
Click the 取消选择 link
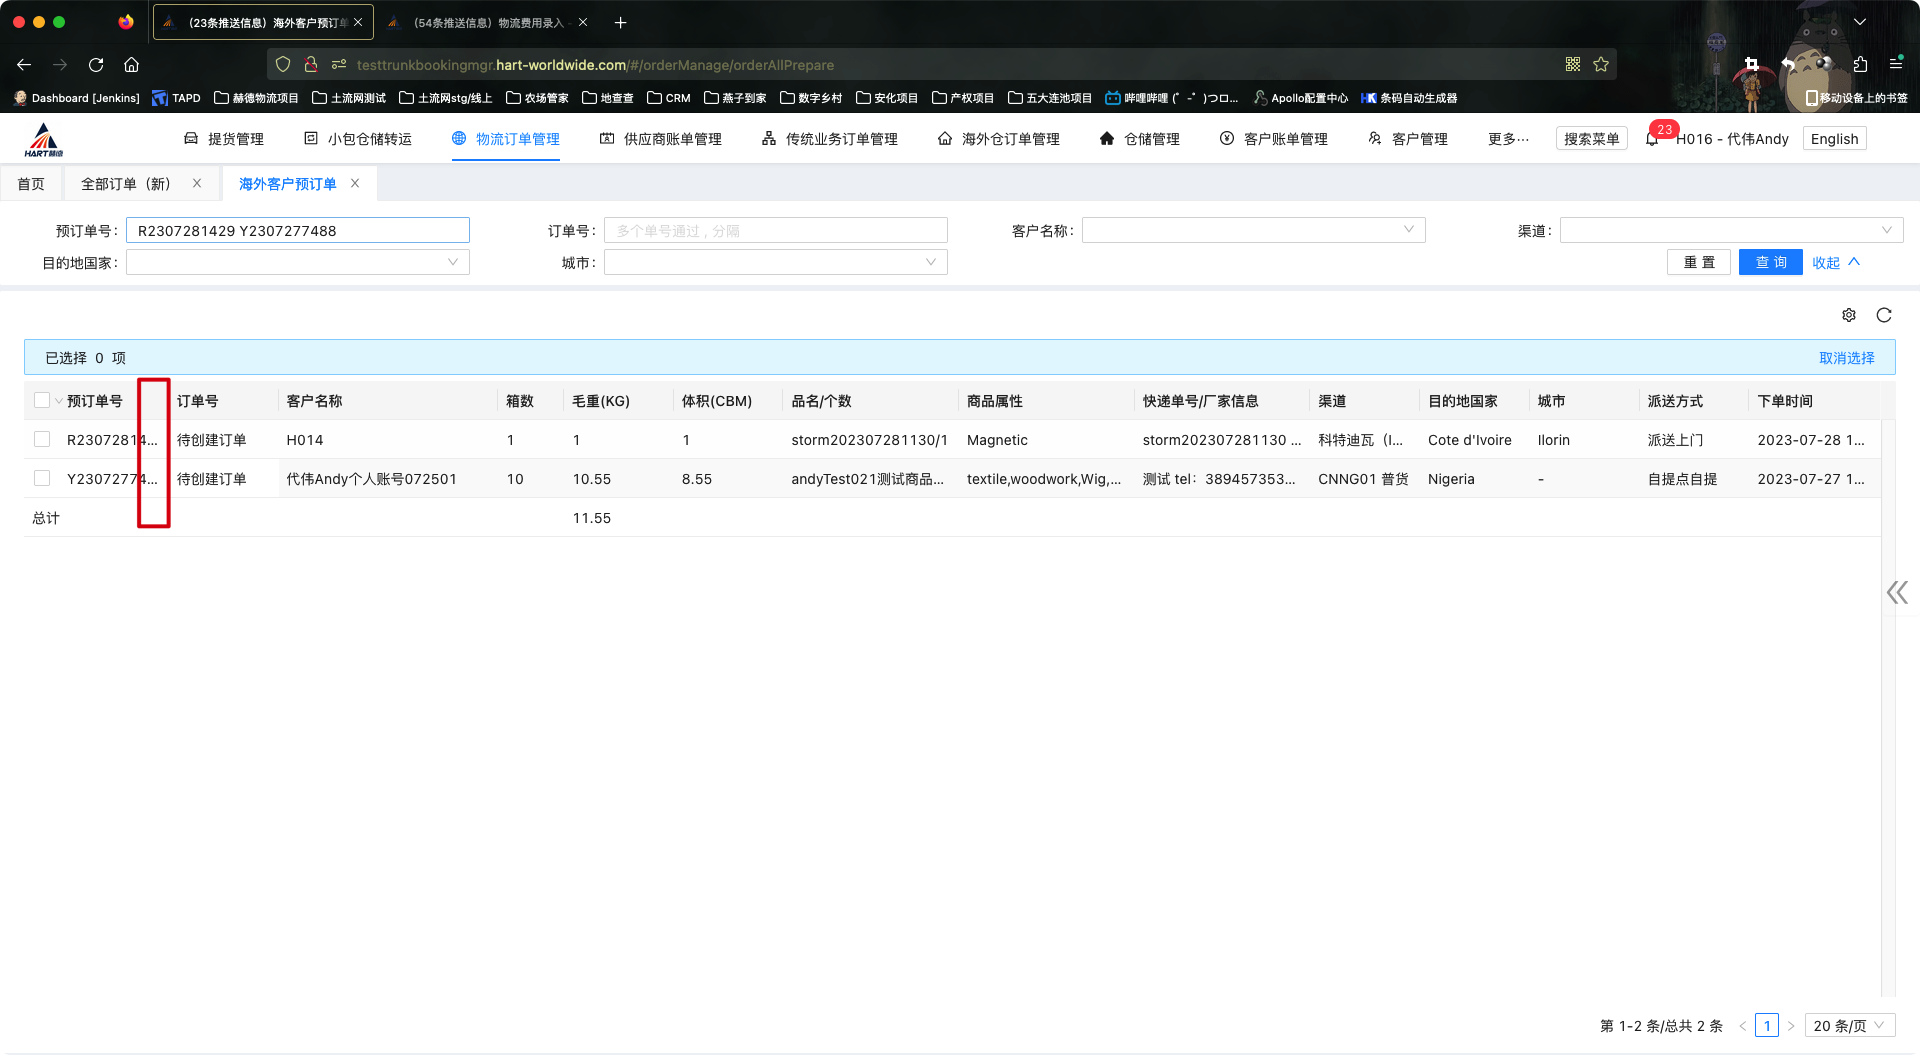pos(1846,358)
